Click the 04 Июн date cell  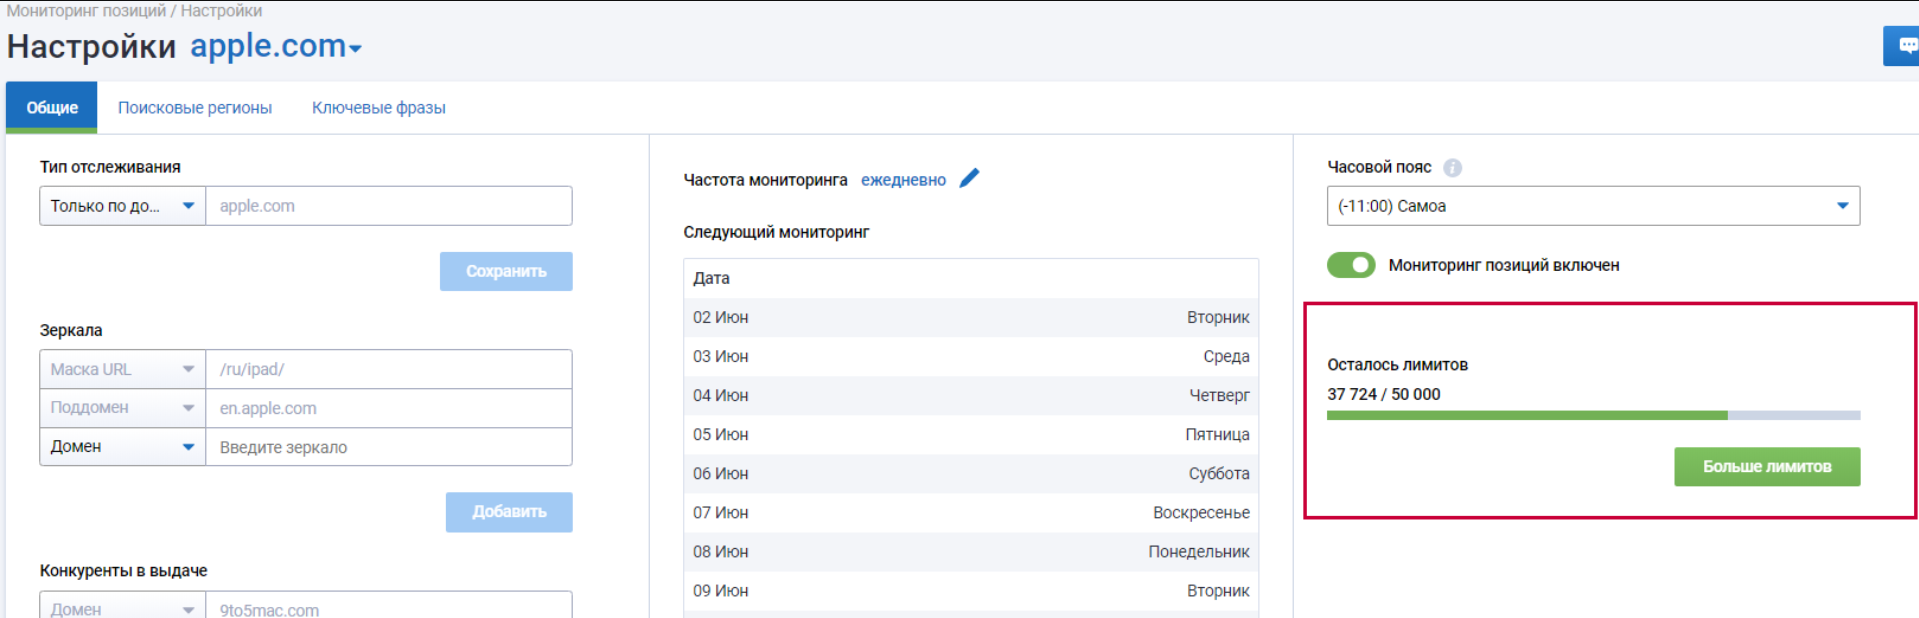[721, 395]
